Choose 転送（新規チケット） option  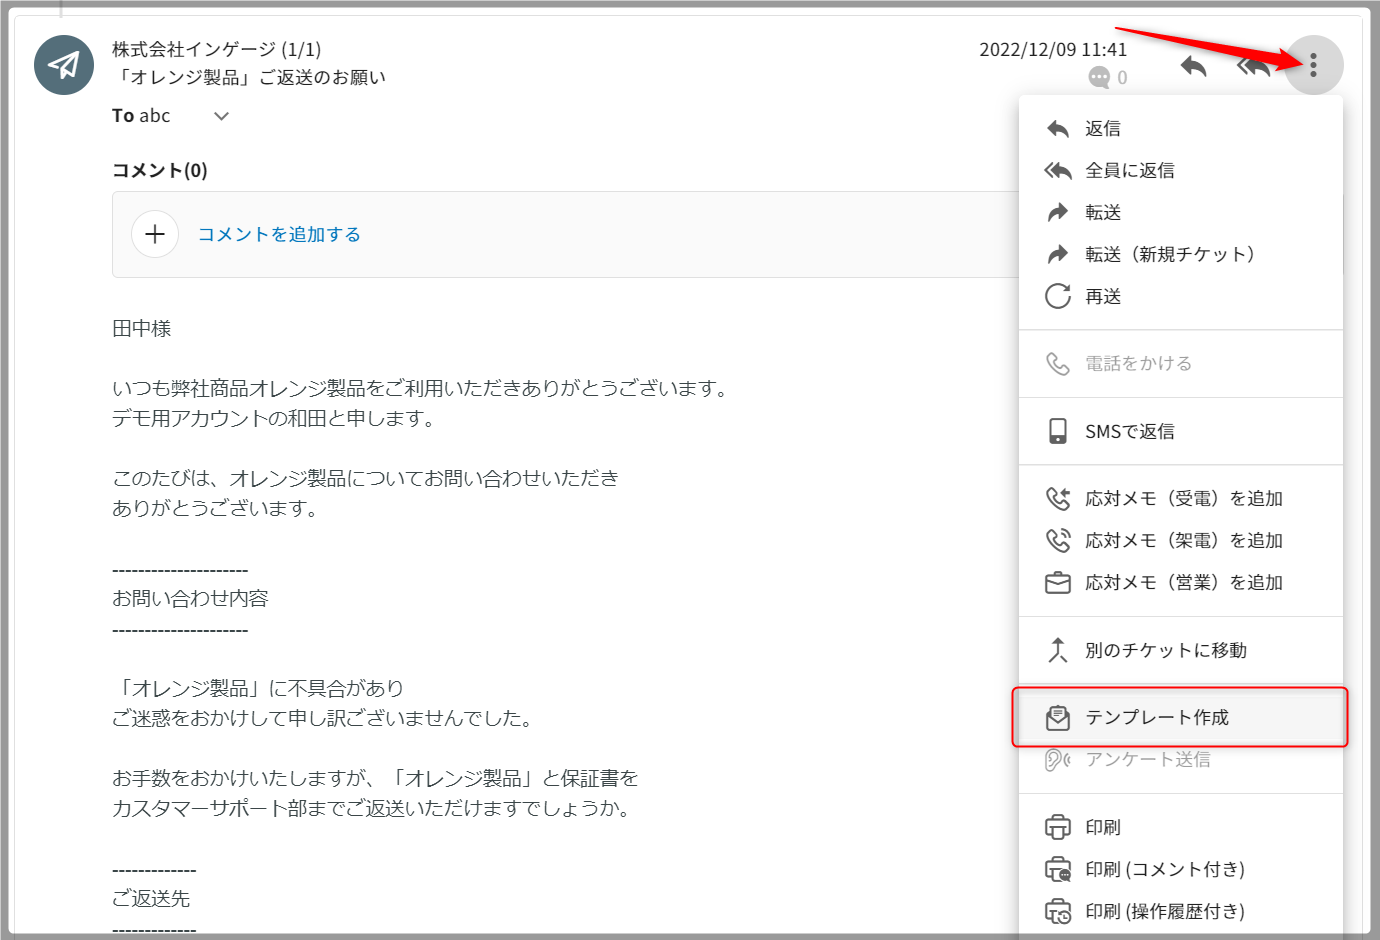[x=1169, y=255]
